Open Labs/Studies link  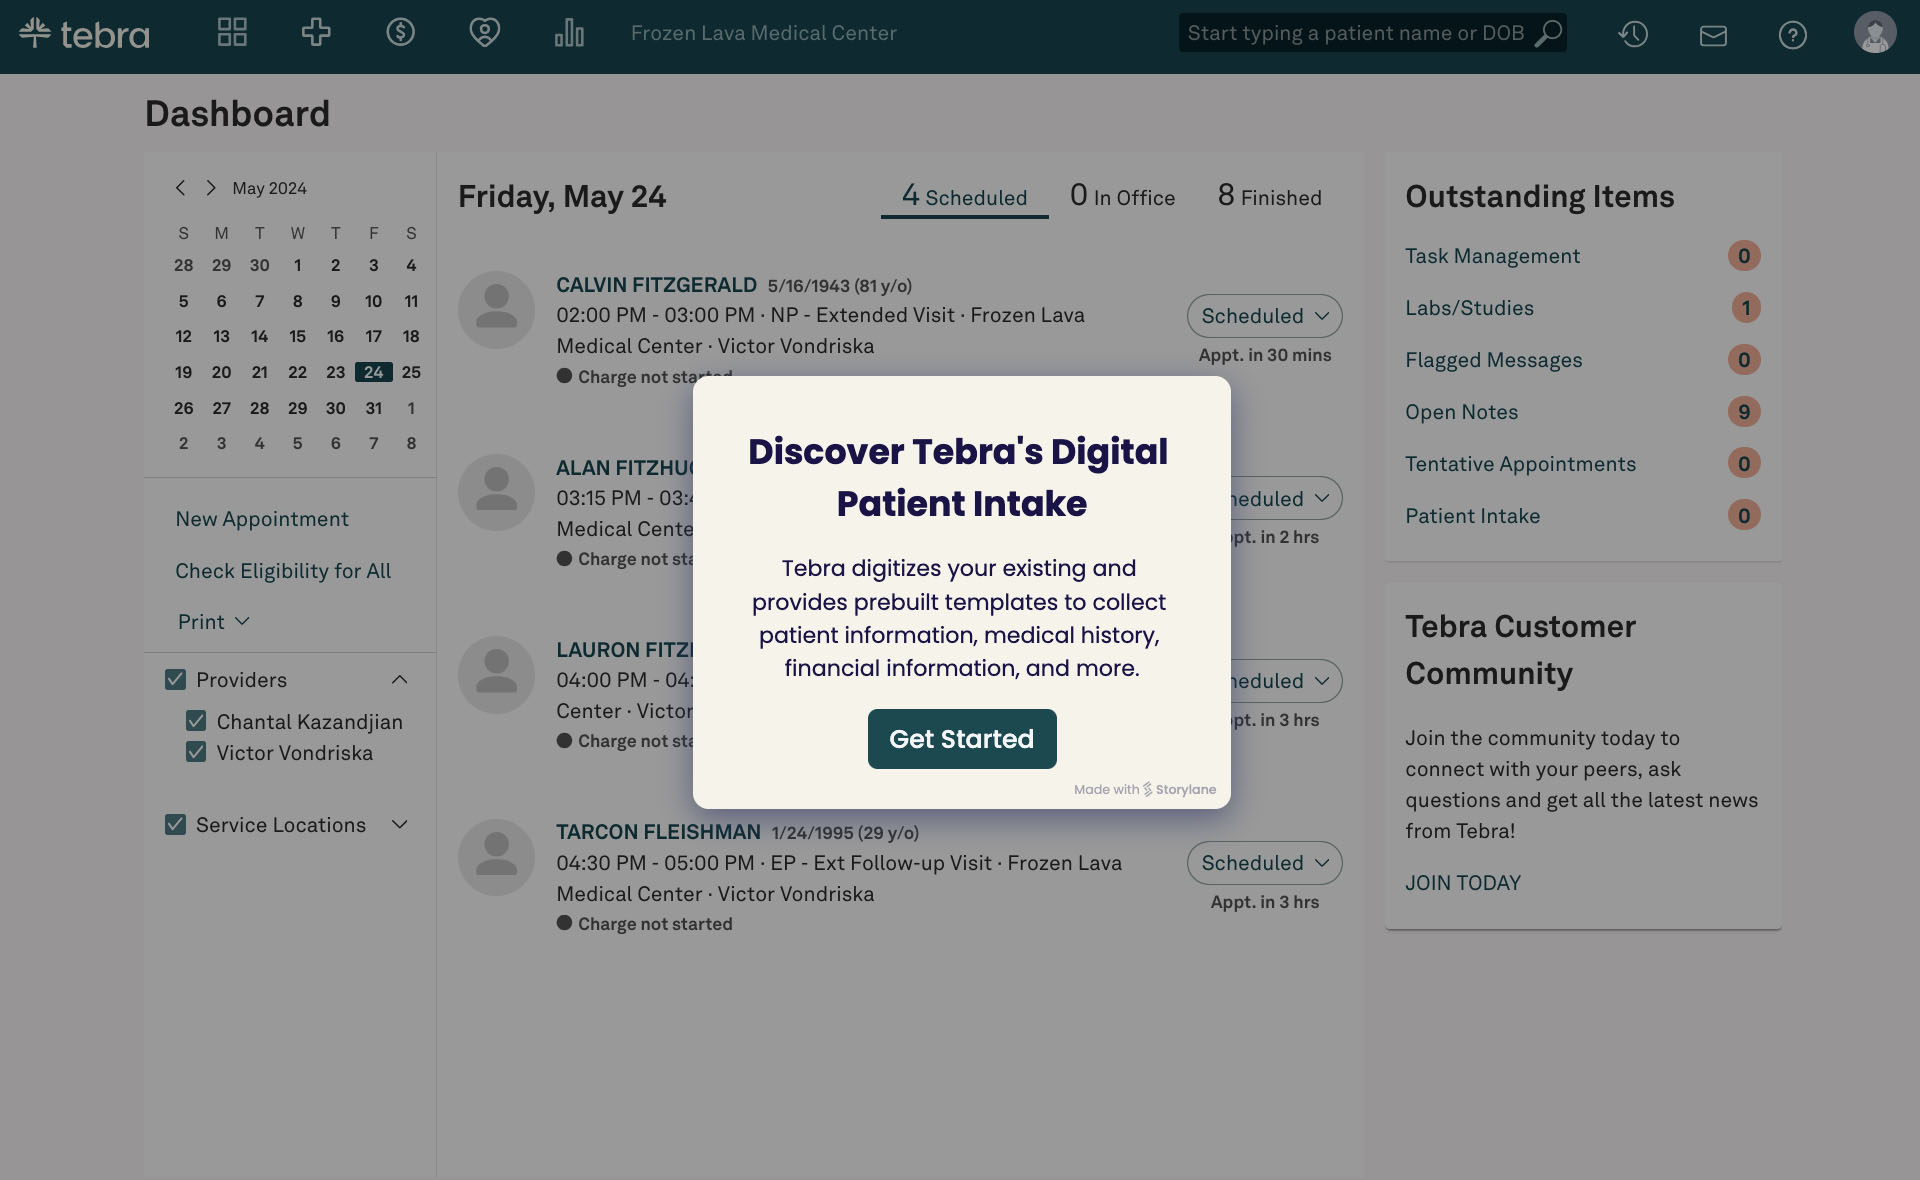(1469, 308)
